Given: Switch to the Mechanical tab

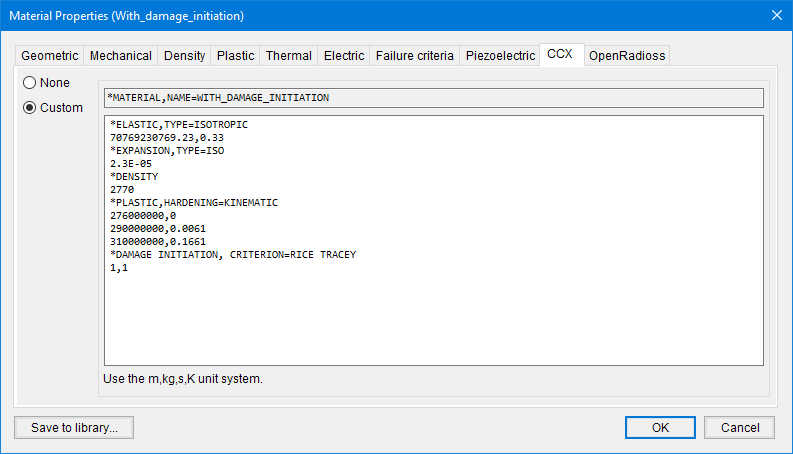Looking at the screenshot, I should pos(120,56).
